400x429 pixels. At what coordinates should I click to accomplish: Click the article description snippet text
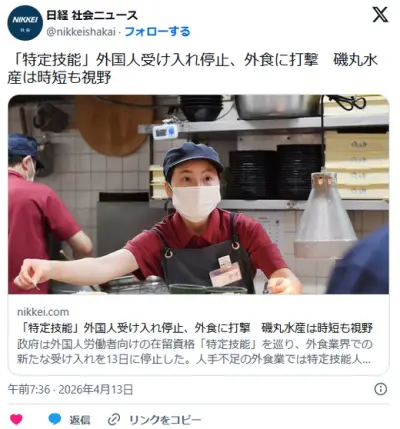click(x=195, y=352)
